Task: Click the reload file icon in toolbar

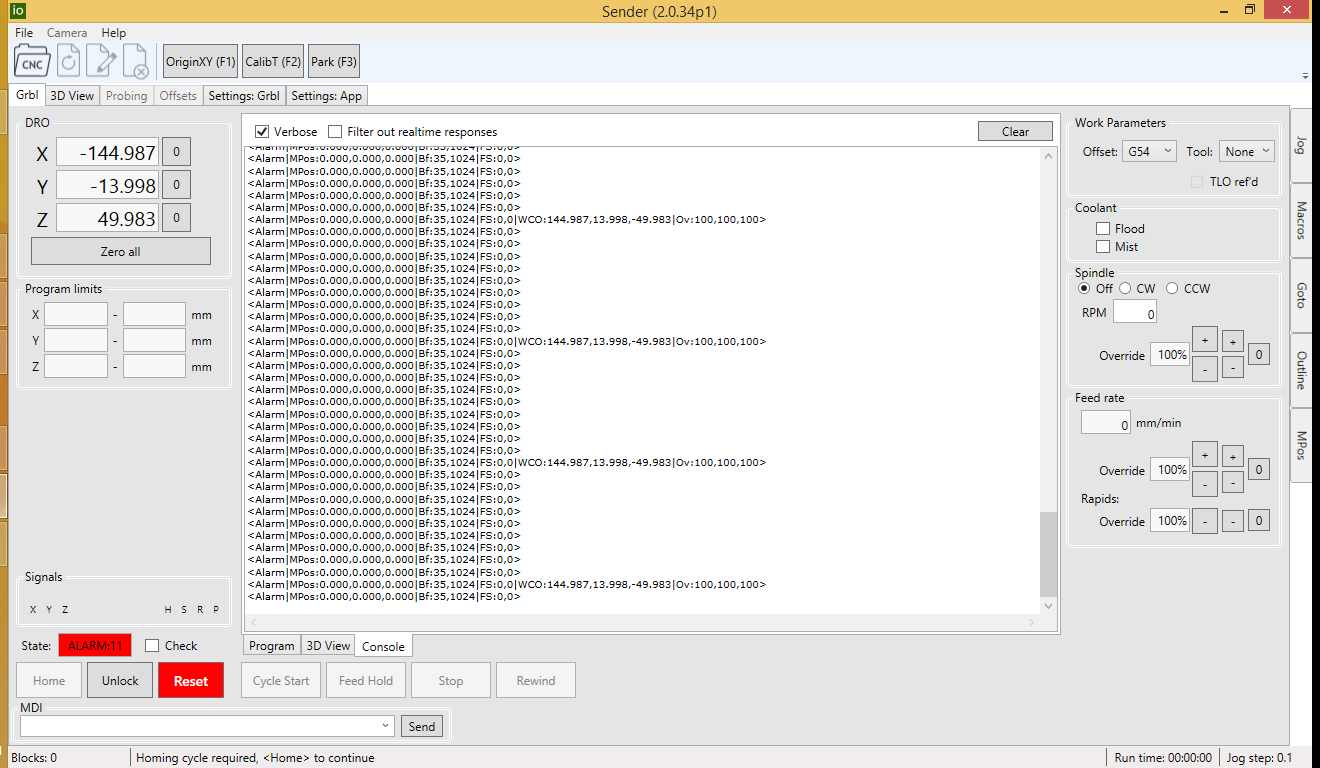Action: [x=68, y=62]
